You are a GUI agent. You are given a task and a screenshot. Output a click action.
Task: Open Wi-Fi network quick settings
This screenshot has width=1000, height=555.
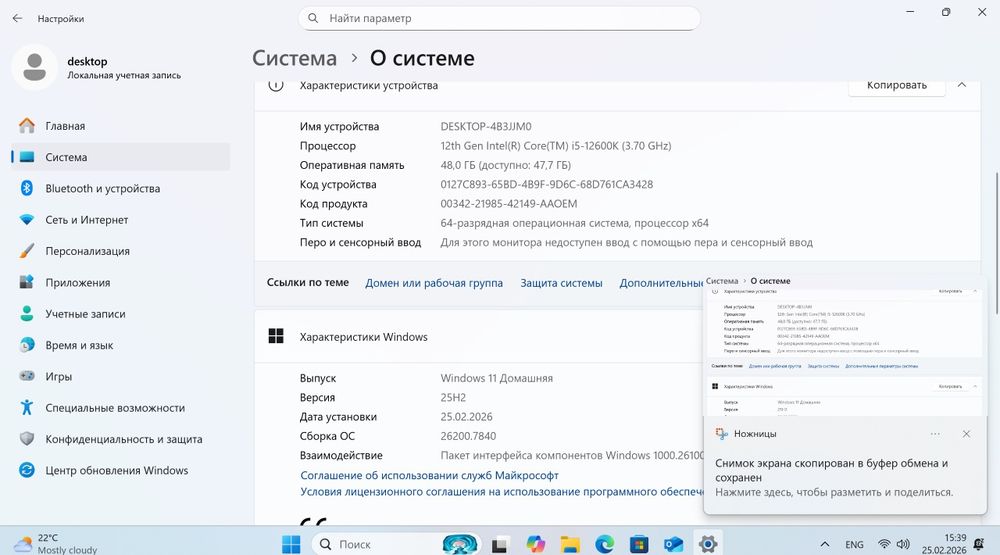click(885, 544)
